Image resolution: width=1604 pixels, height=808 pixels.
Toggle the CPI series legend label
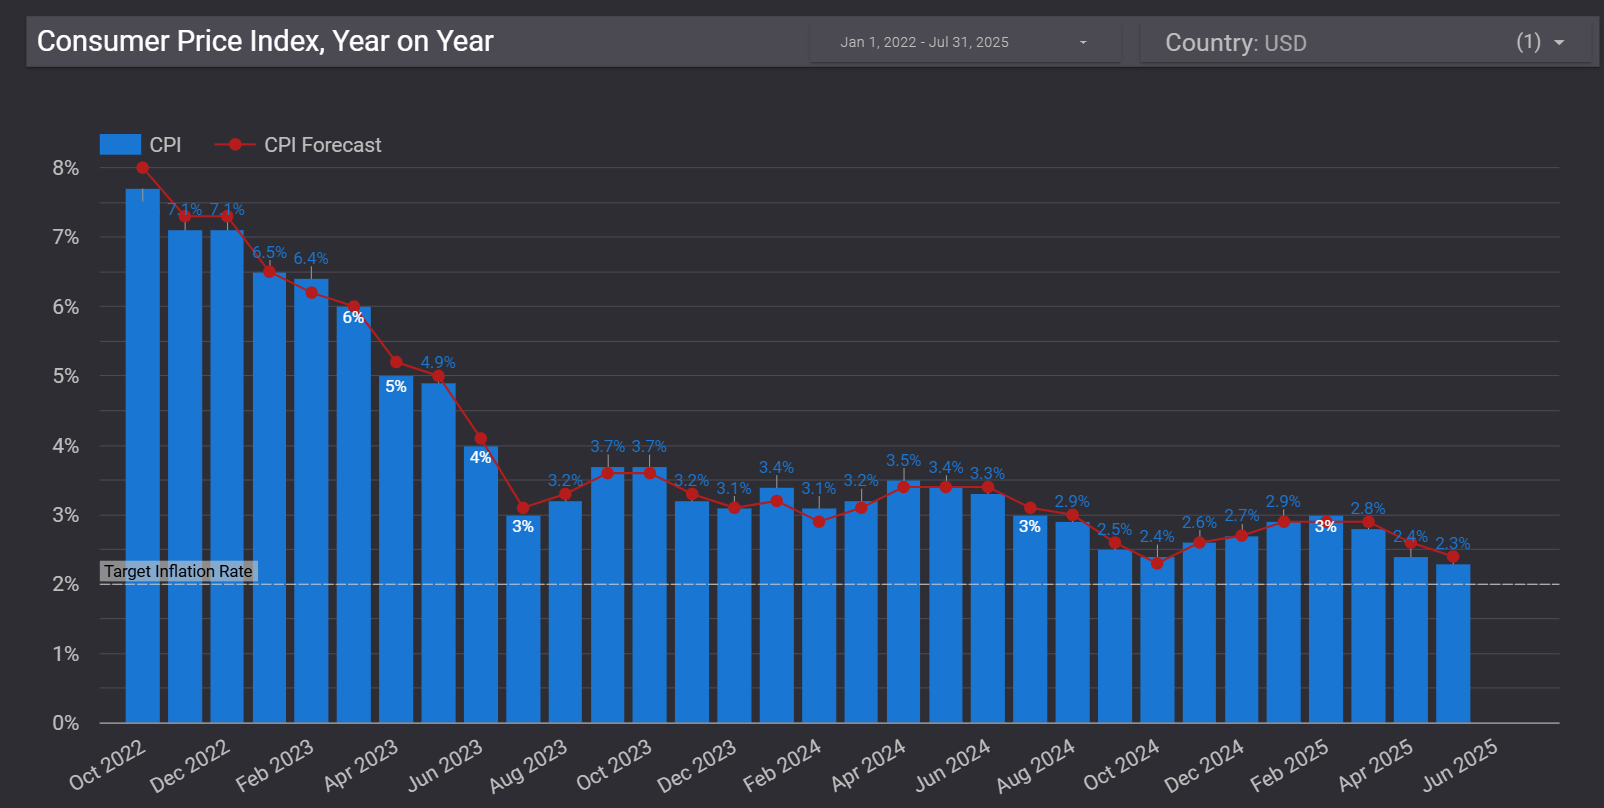[x=166, y=145]
